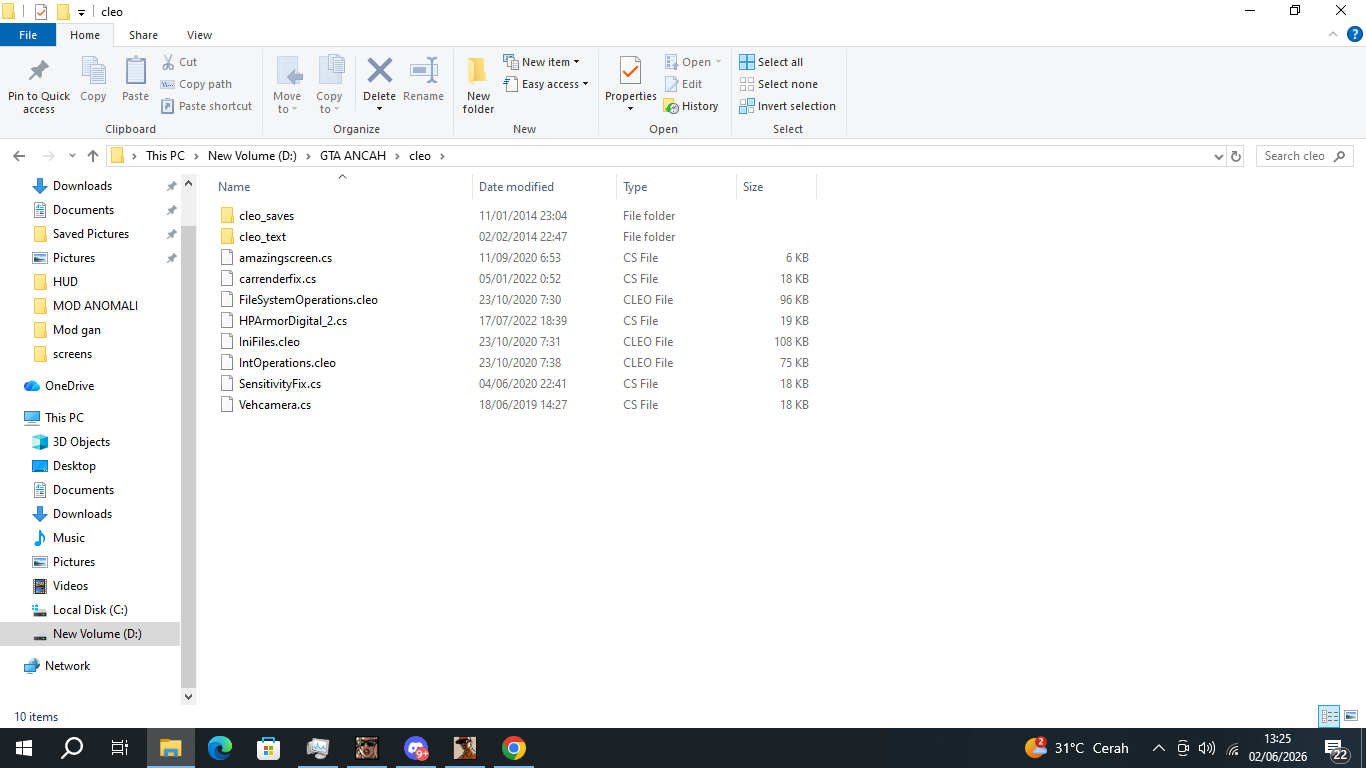
Task: Open Microsoft Edge from taskbar
Action: point(220,748)
